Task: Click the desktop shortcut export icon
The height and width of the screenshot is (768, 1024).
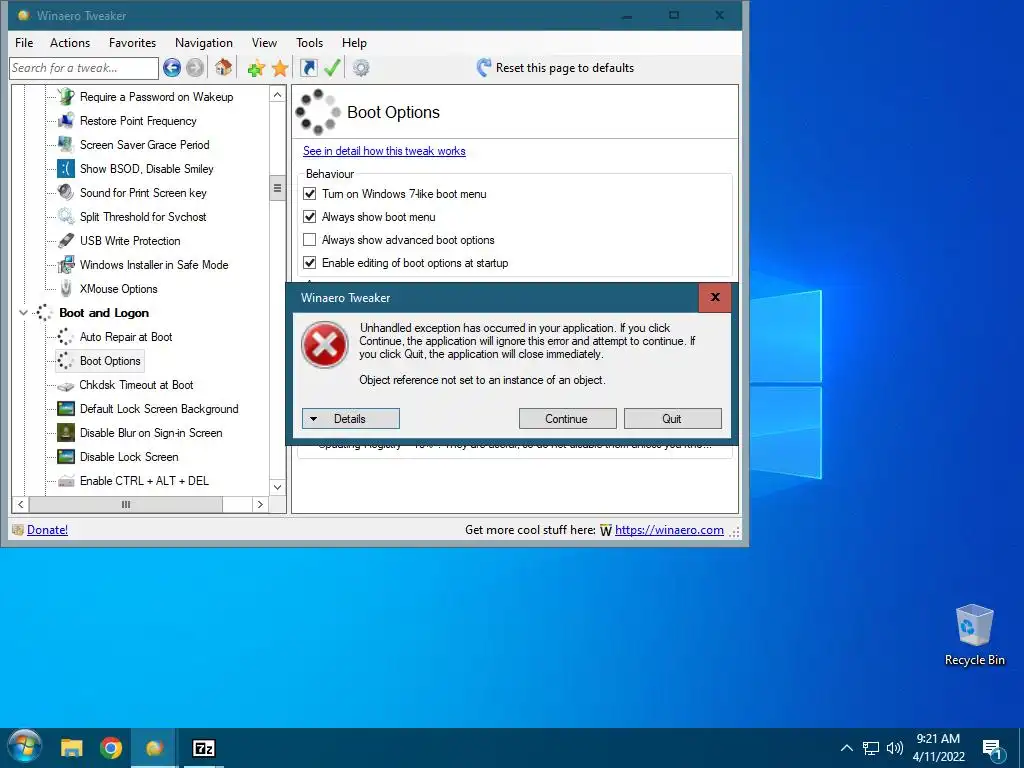Action: [x=308, y=67]
